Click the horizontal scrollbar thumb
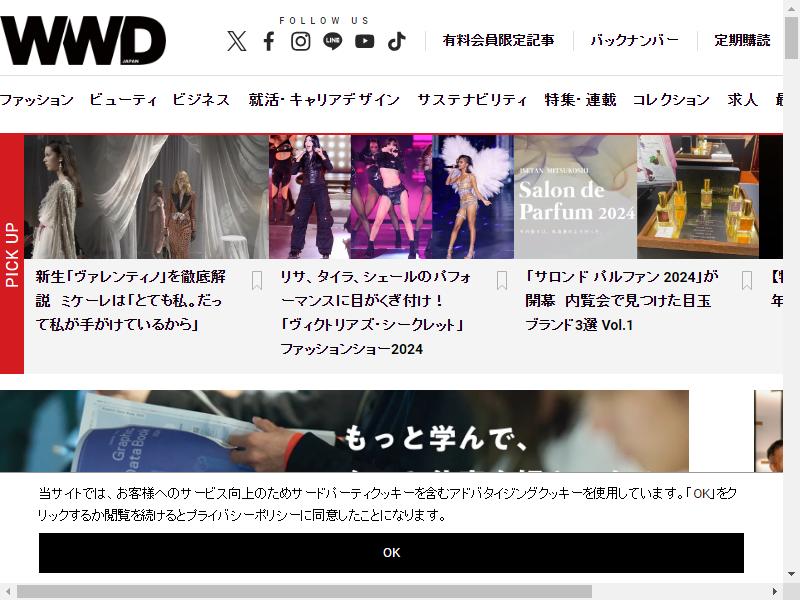The width and height of the screenshot is (800, 600). tap(304, 592)
